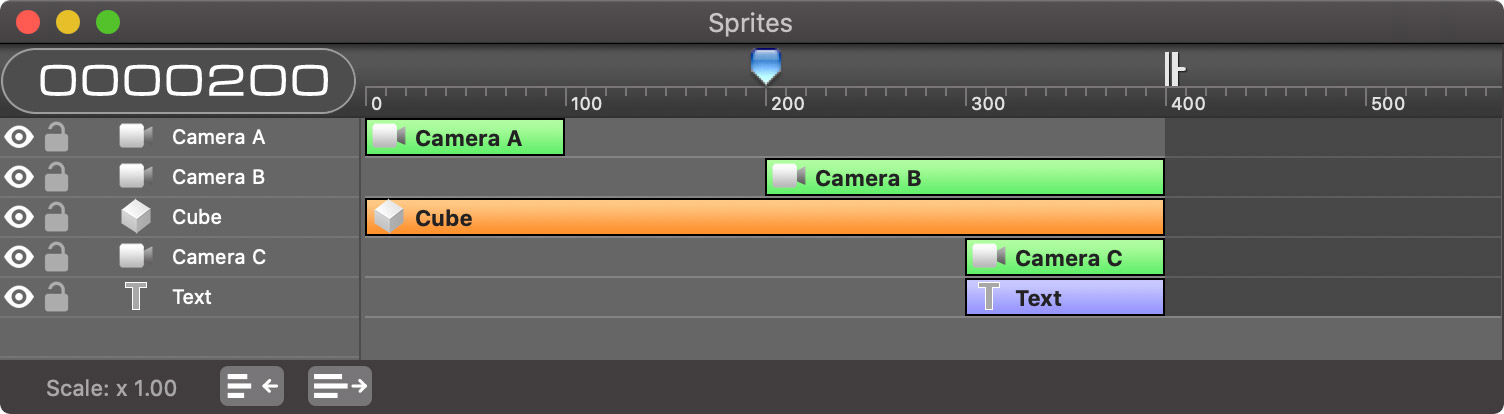Click the align-right arrow button at the bottom
This screenshot has width=1504, height=414.
[340, 385]
